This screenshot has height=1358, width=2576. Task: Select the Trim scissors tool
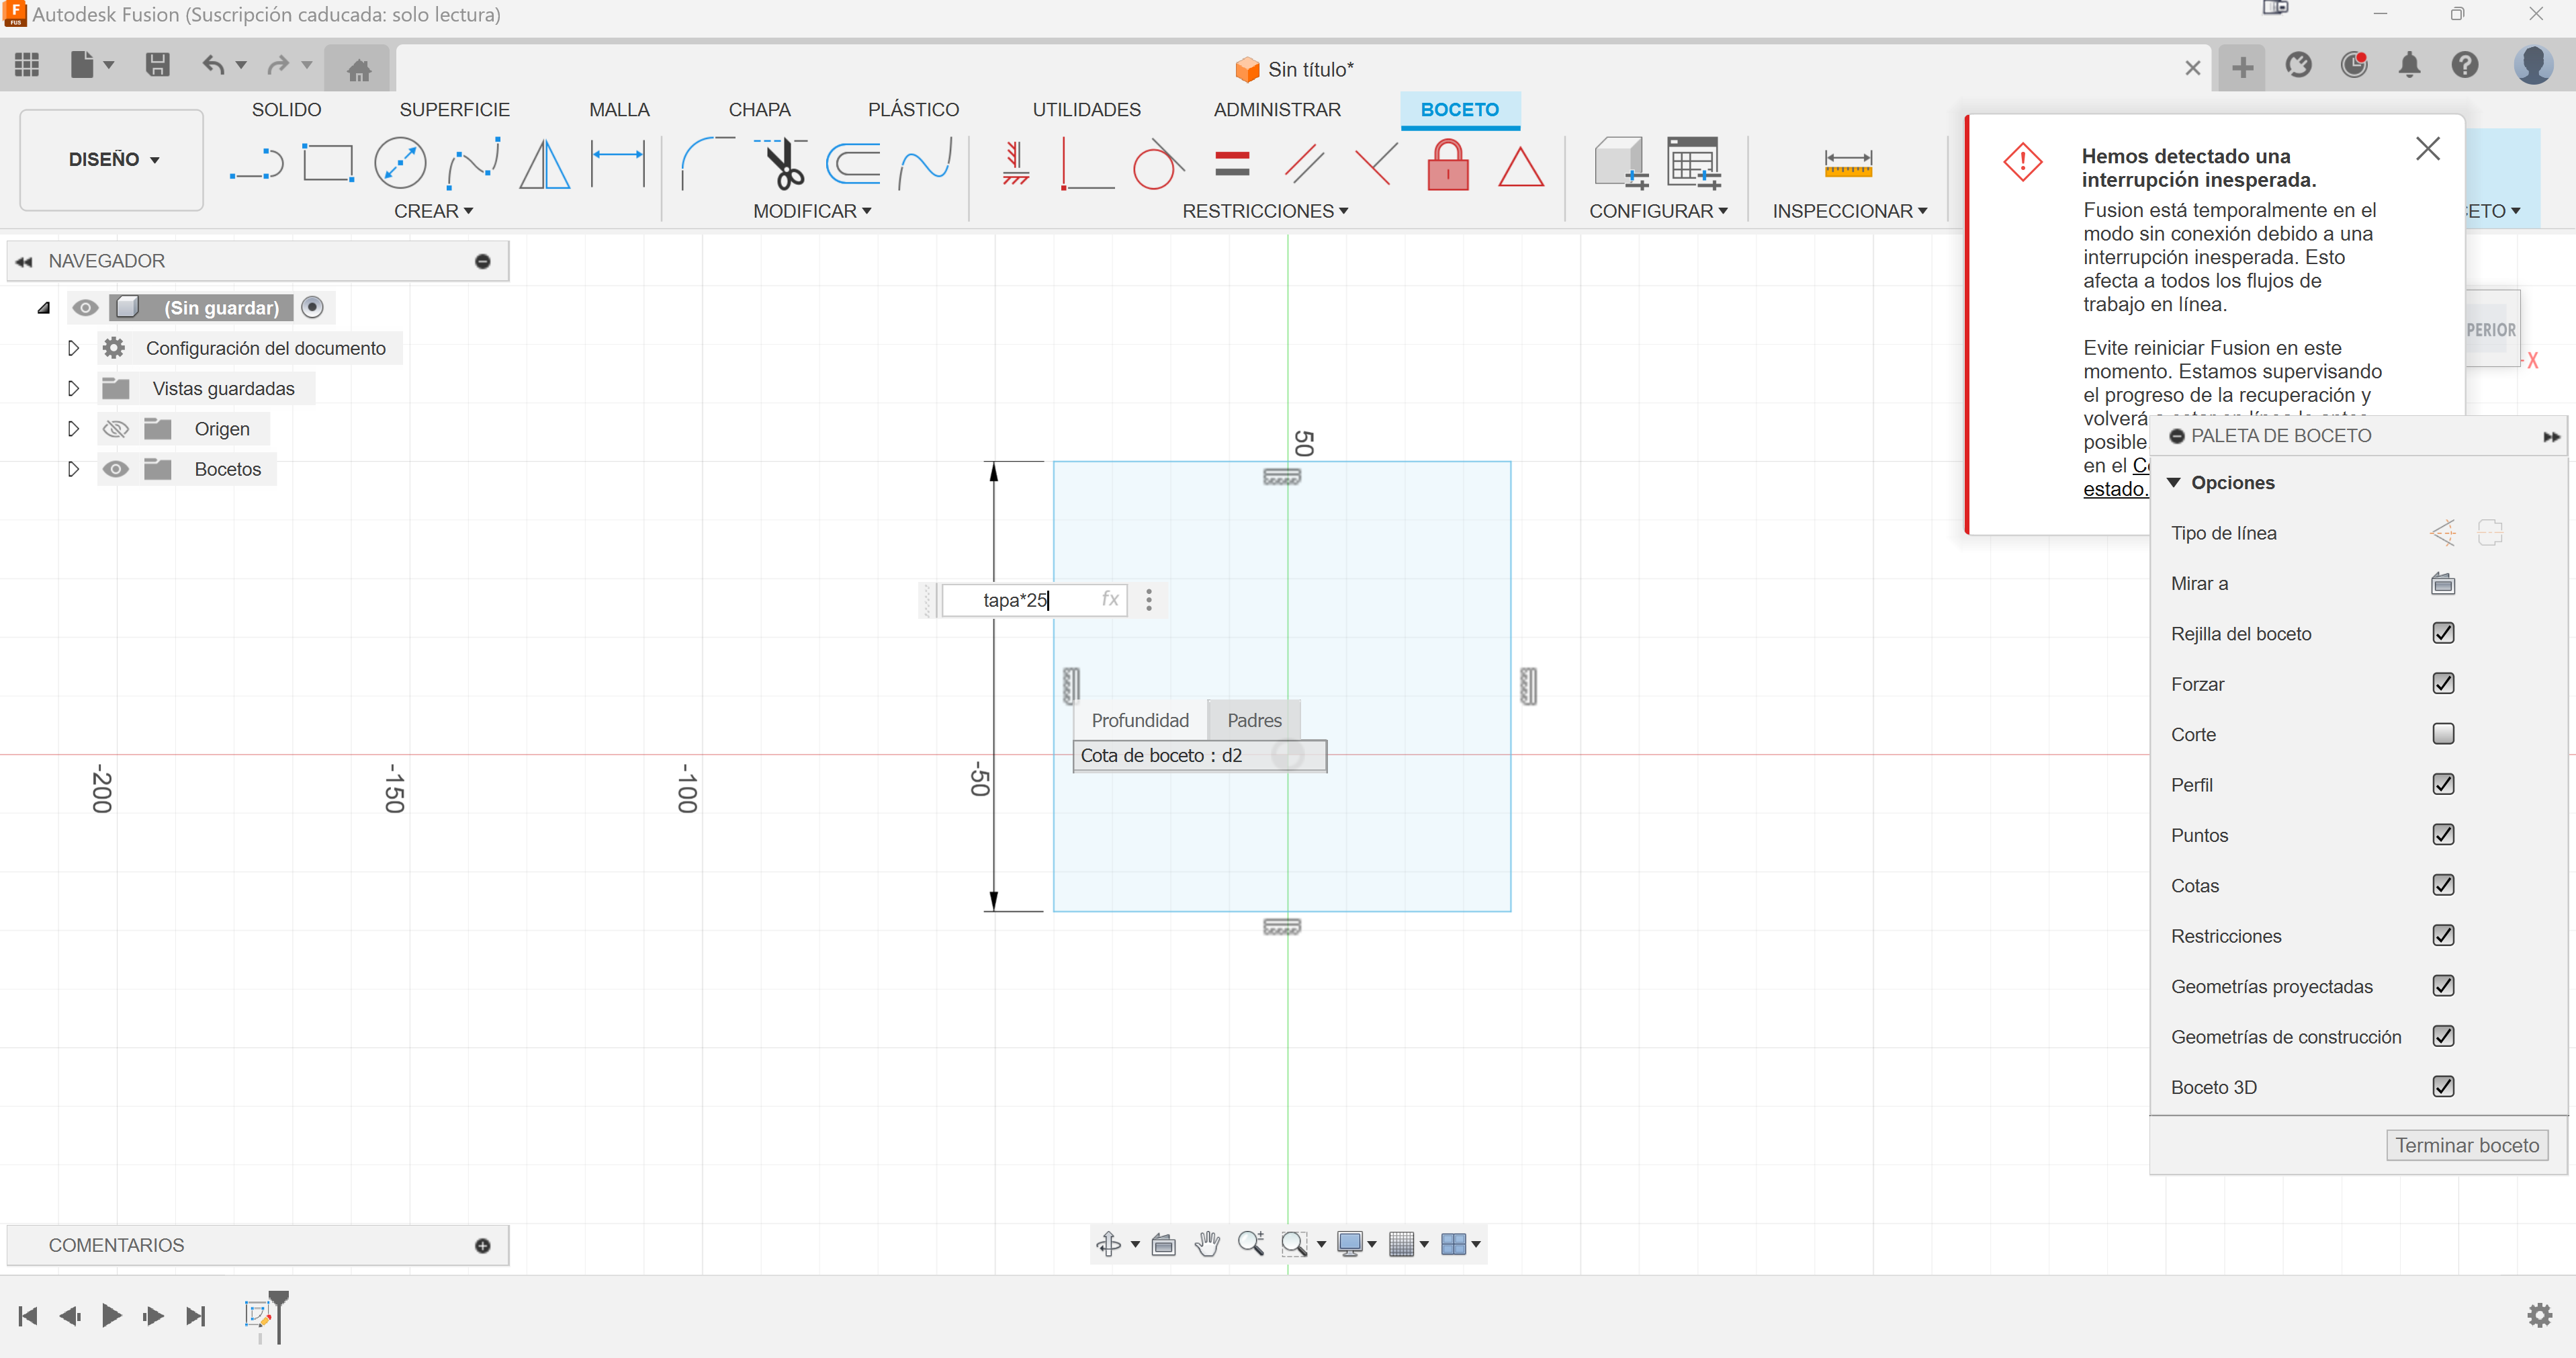point(782,163)
